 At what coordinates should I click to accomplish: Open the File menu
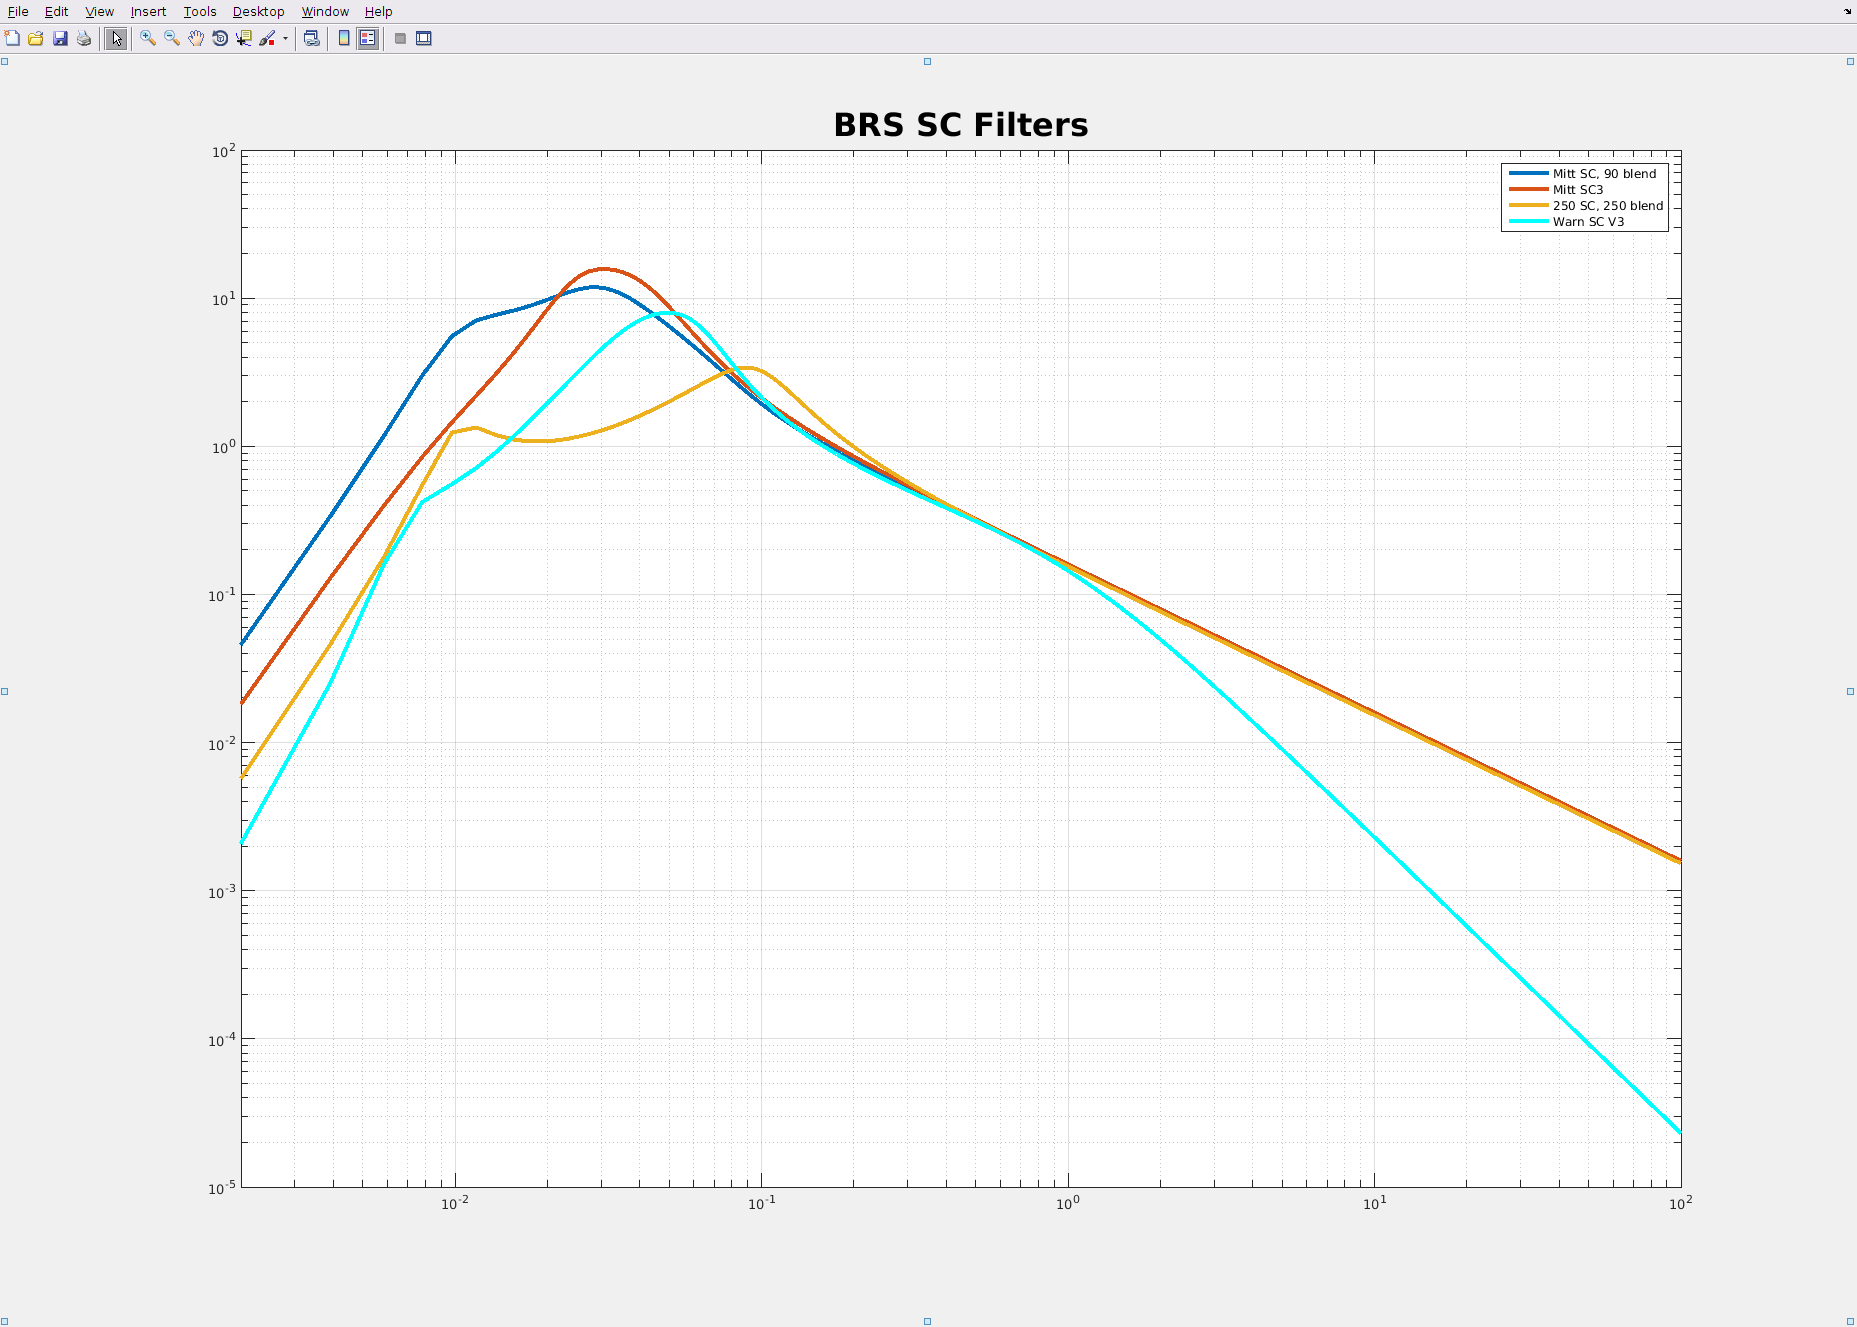coord(18,11)
